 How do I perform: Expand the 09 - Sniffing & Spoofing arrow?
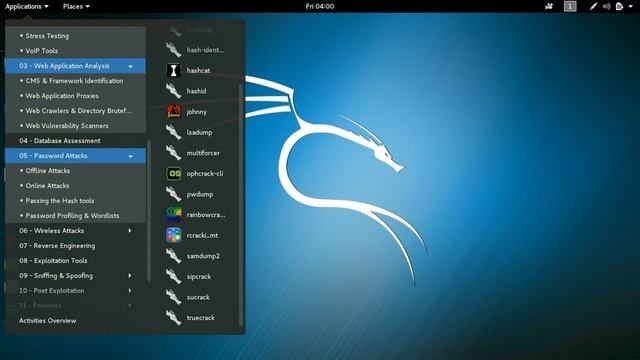tap(130, 276)
